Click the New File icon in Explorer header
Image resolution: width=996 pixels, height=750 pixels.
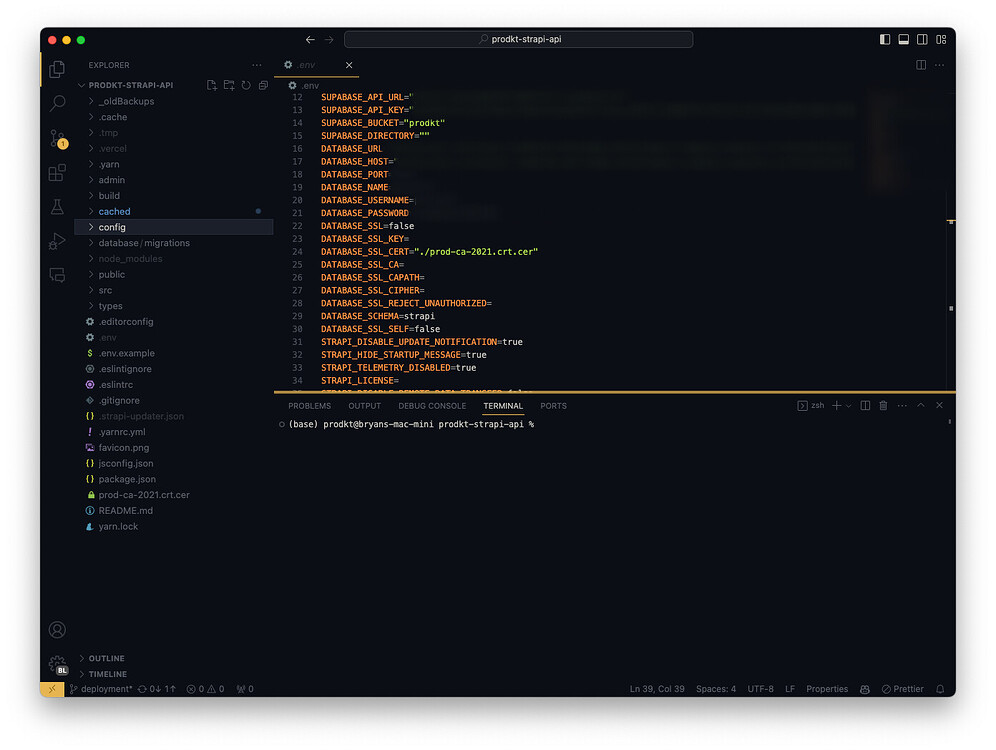click(x=211, y=85)
